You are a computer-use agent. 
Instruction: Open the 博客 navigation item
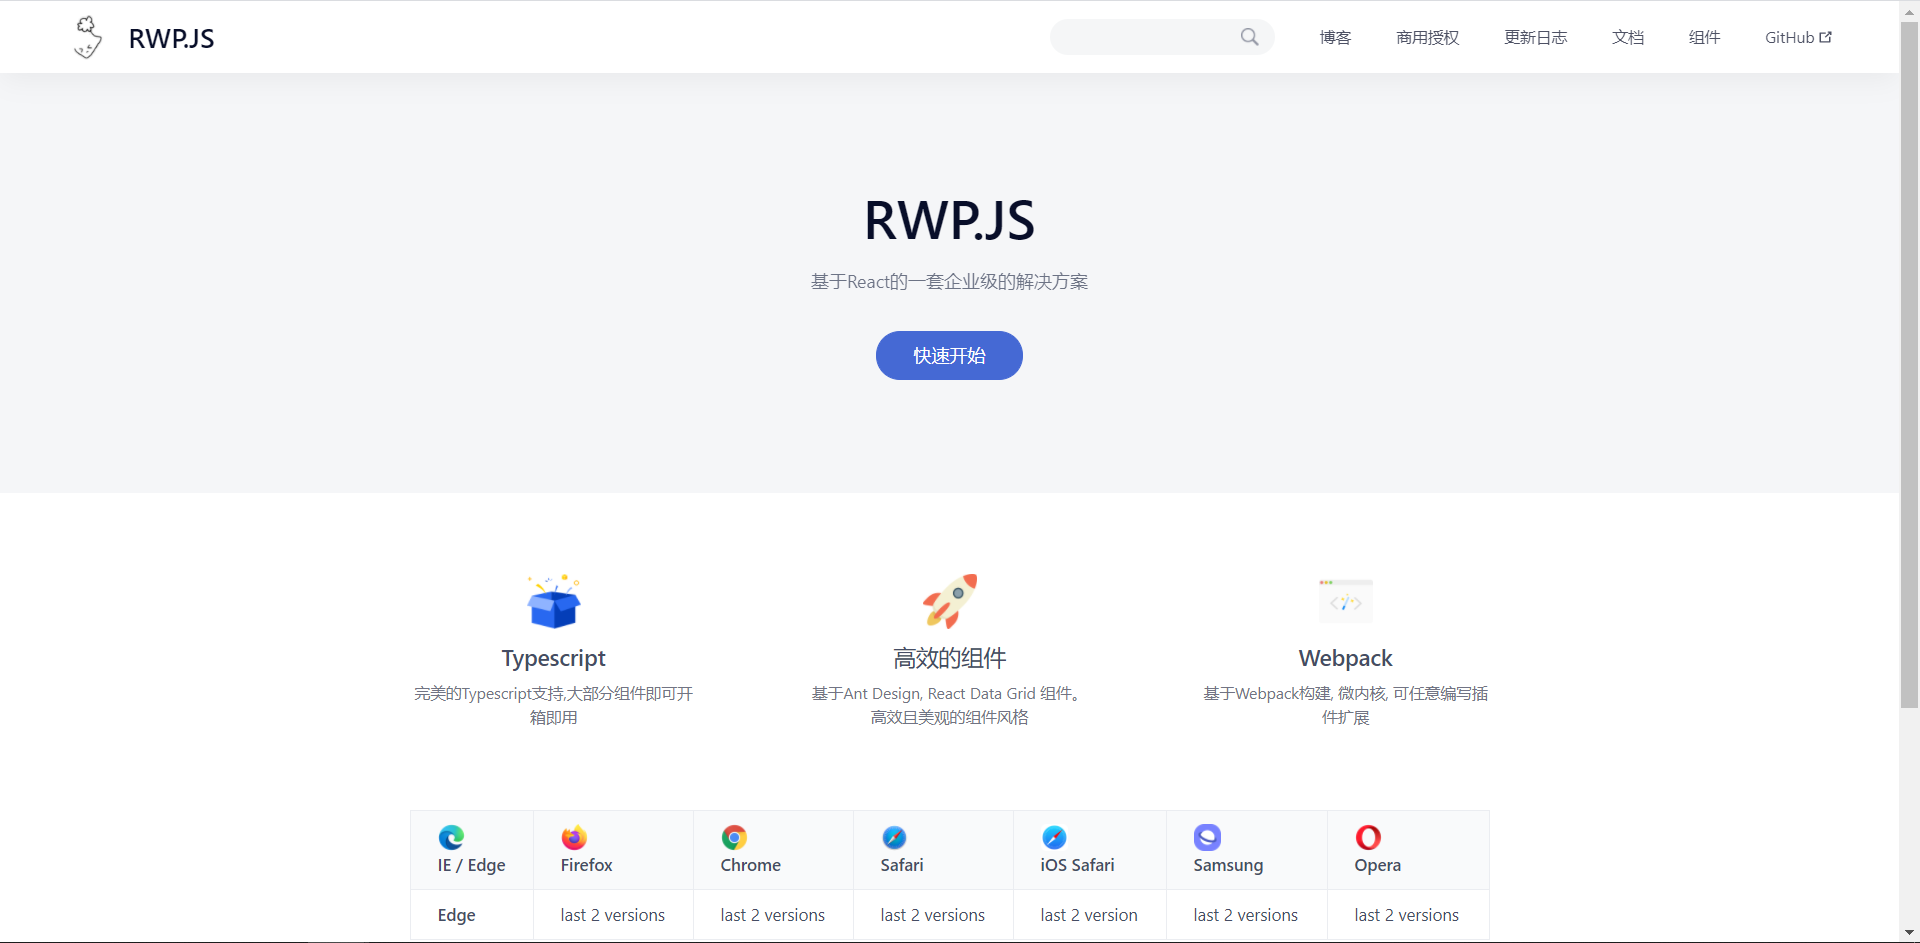pyautogui.click(x=1334, y=37)
